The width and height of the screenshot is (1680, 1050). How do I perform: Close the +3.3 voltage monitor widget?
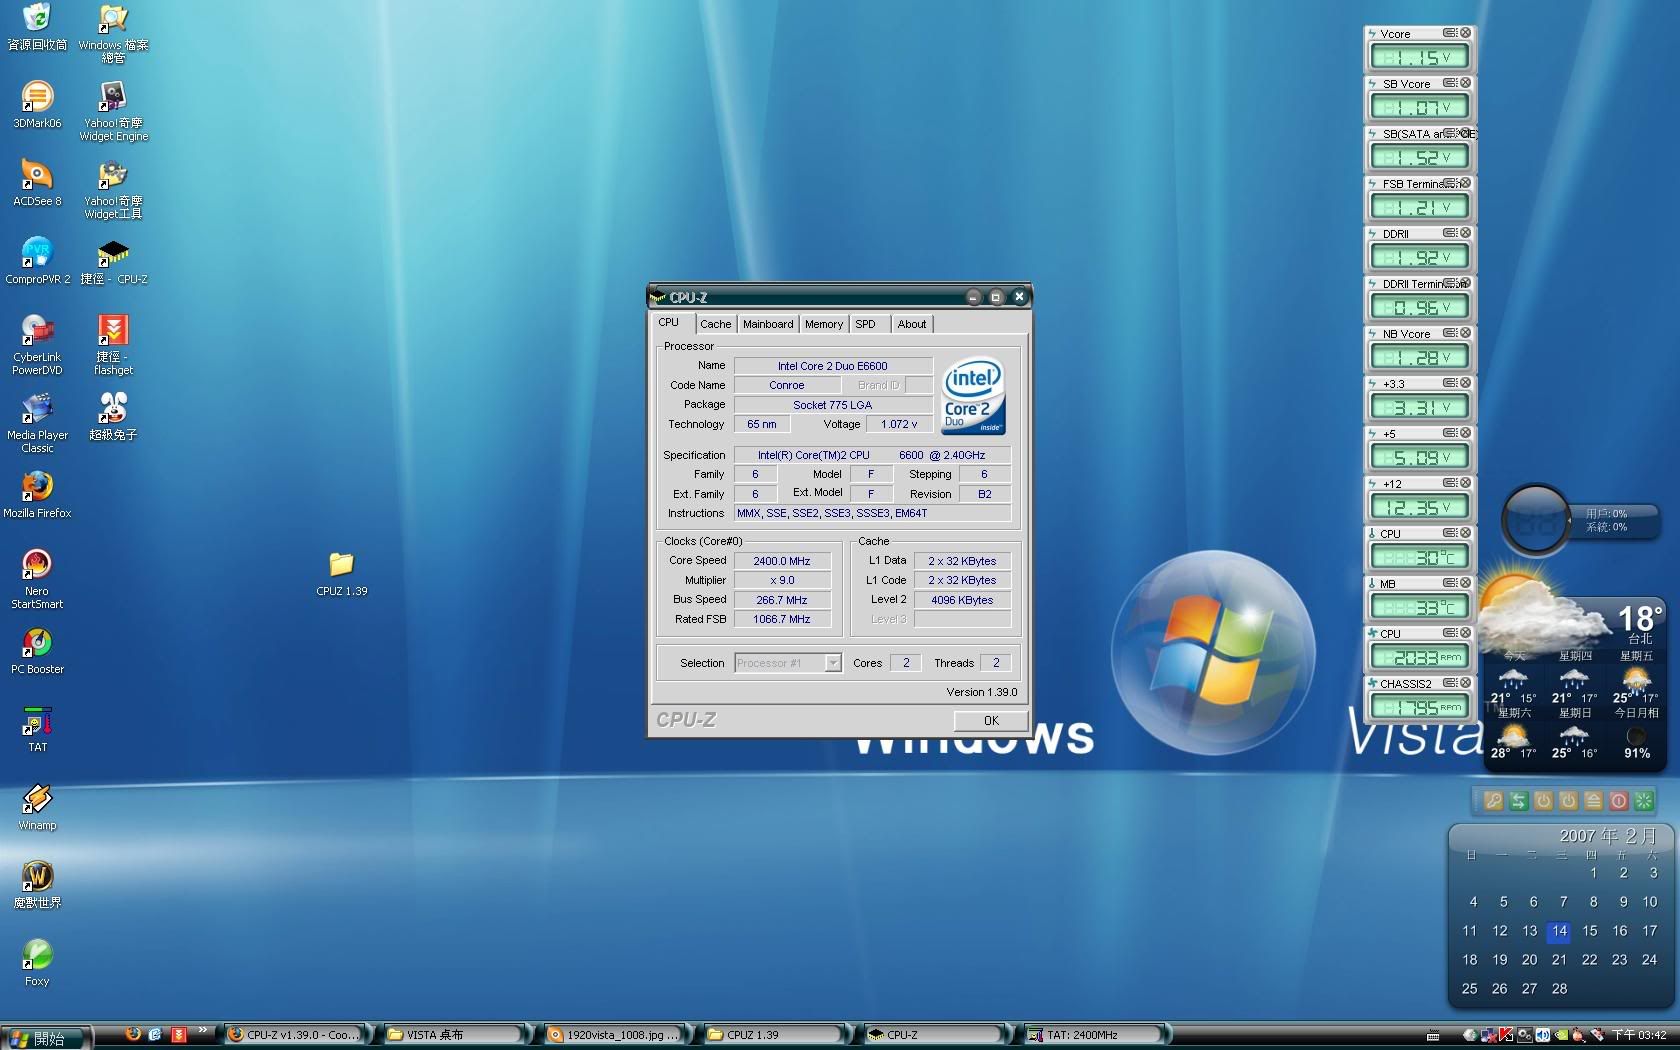pyautogui.click(x=1465, y=383)
